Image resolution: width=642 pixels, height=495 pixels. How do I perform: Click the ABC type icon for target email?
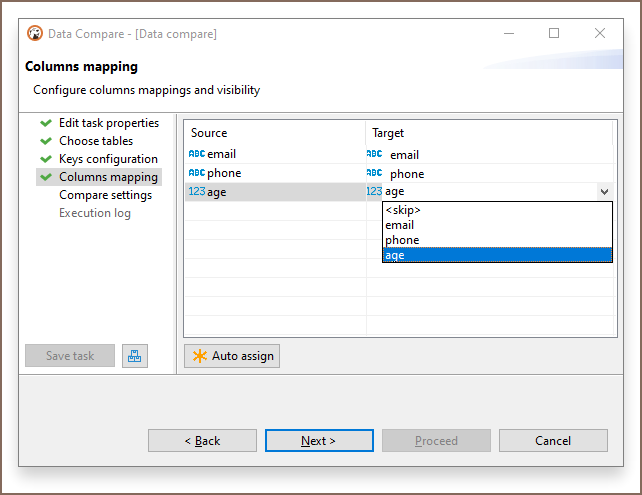pyautogui.click(x=374, y=154)
